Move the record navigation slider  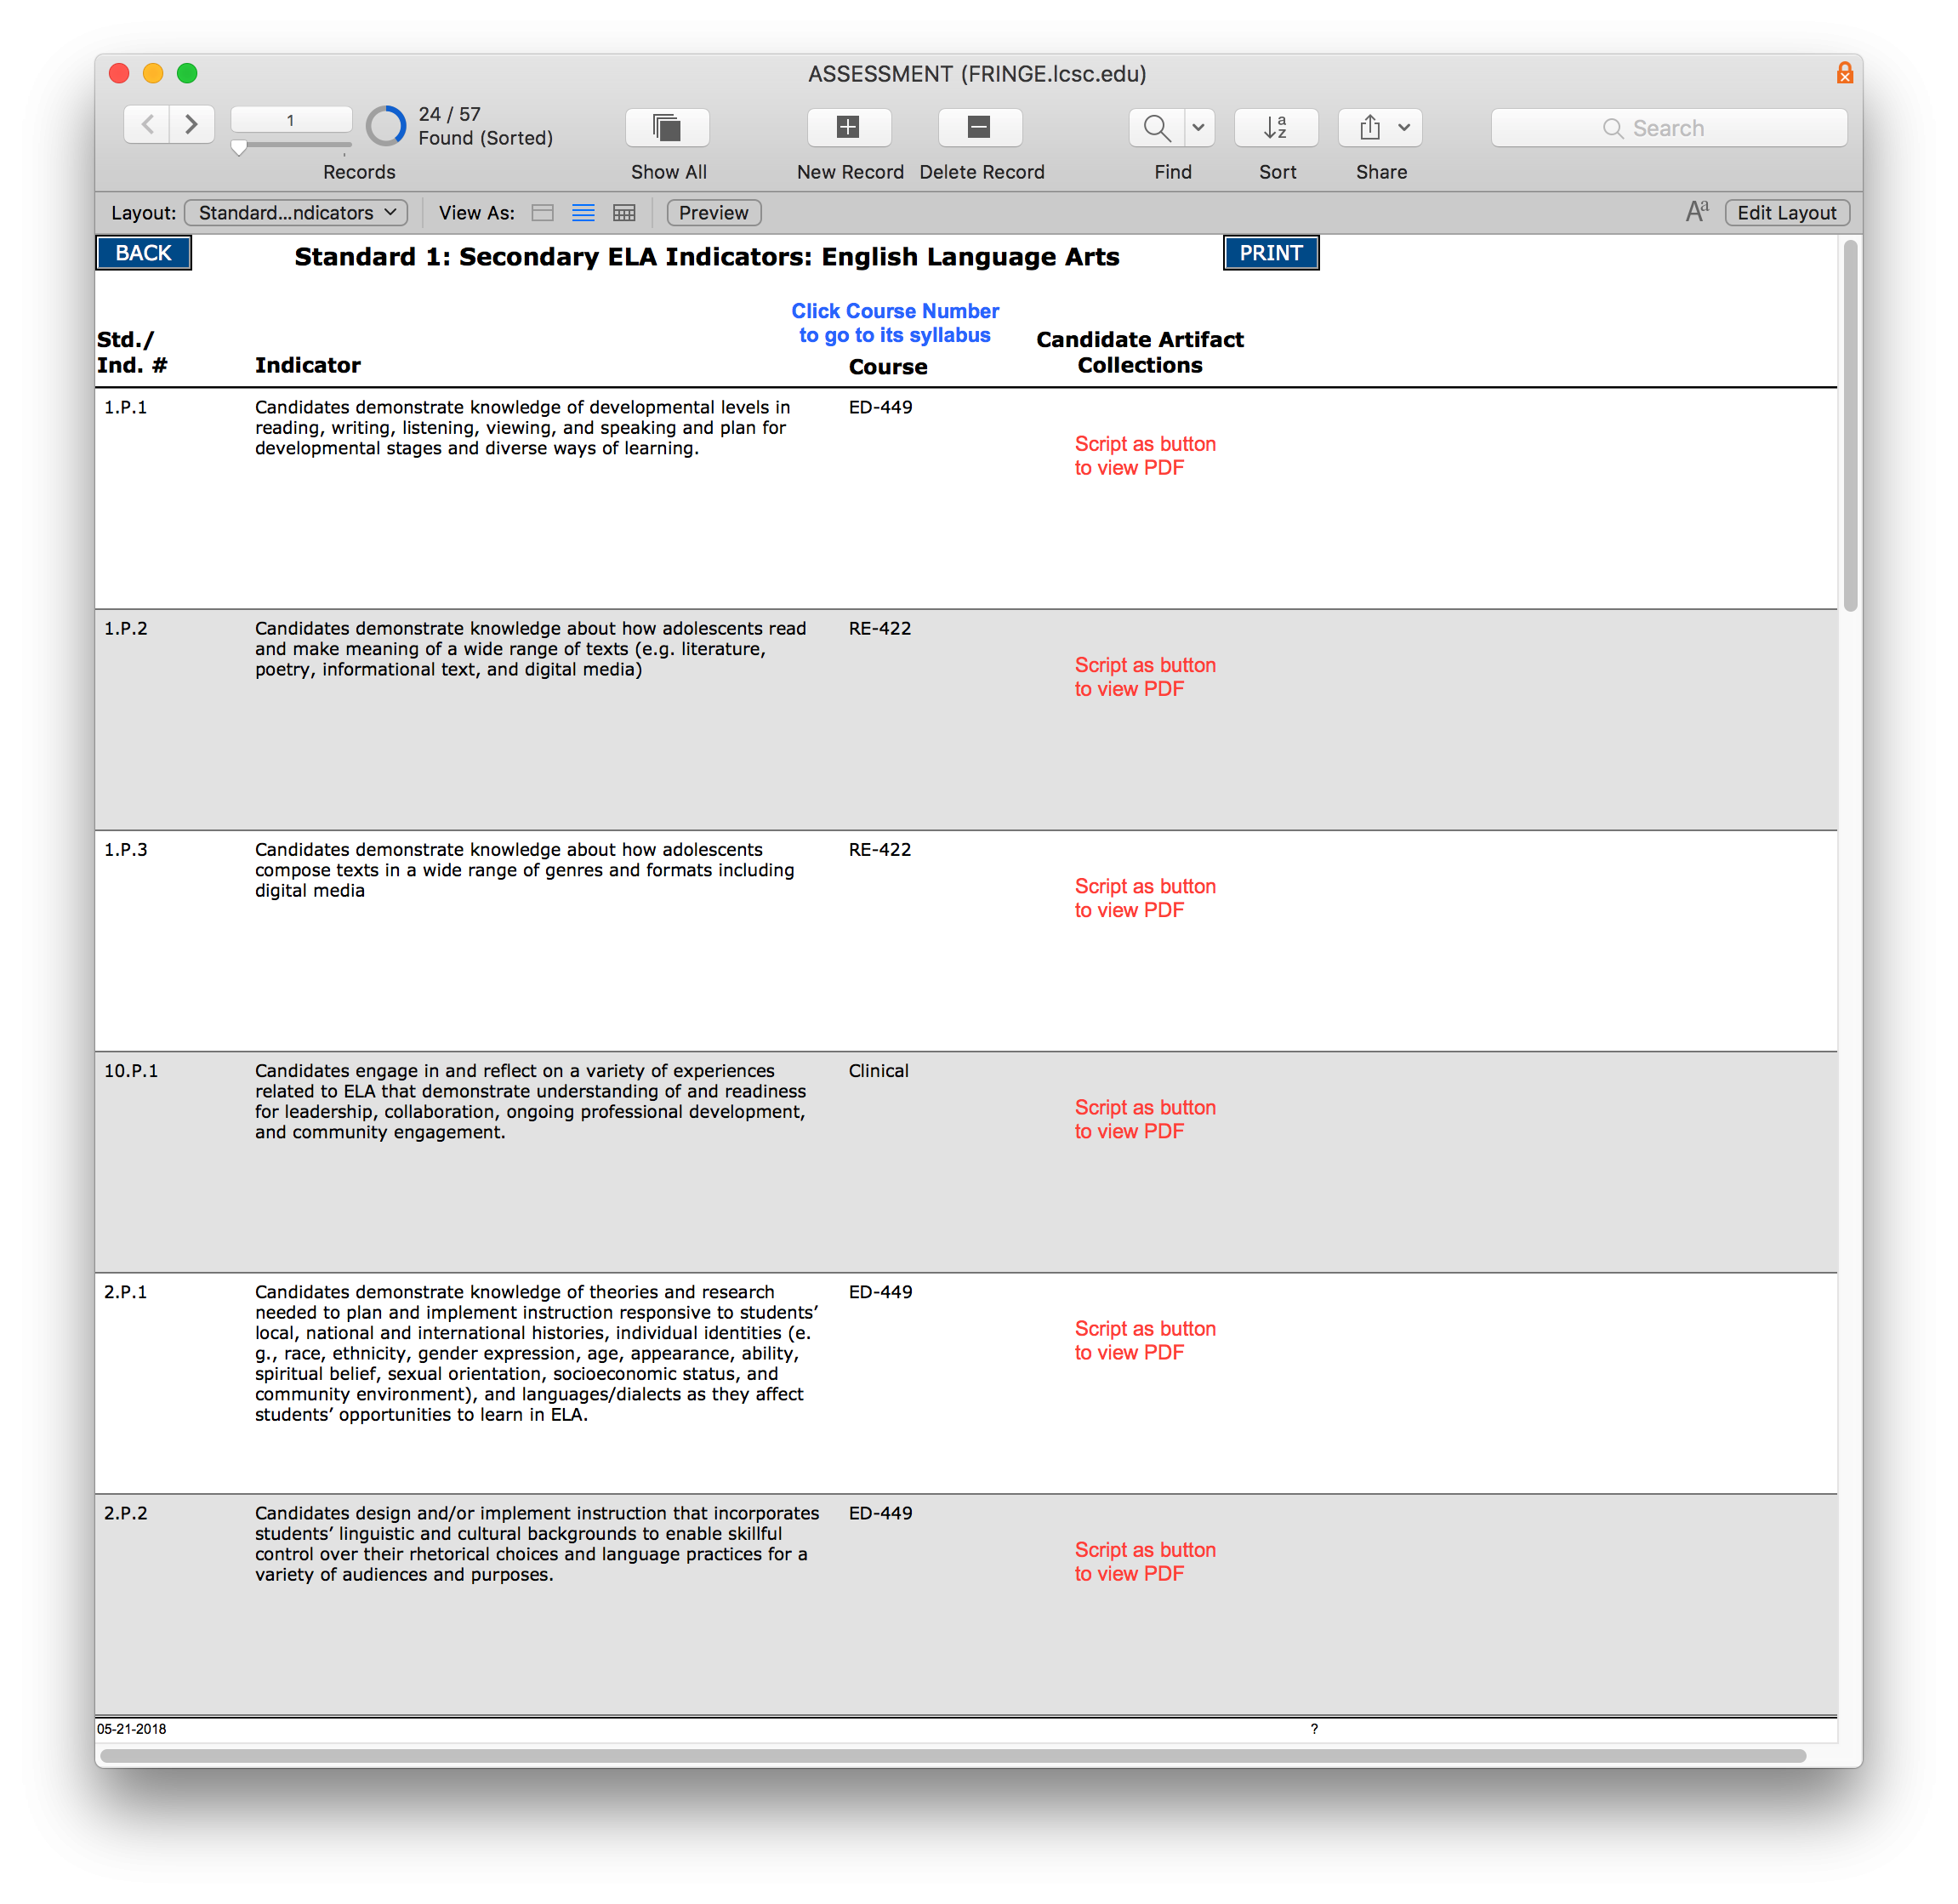[239, 147]
